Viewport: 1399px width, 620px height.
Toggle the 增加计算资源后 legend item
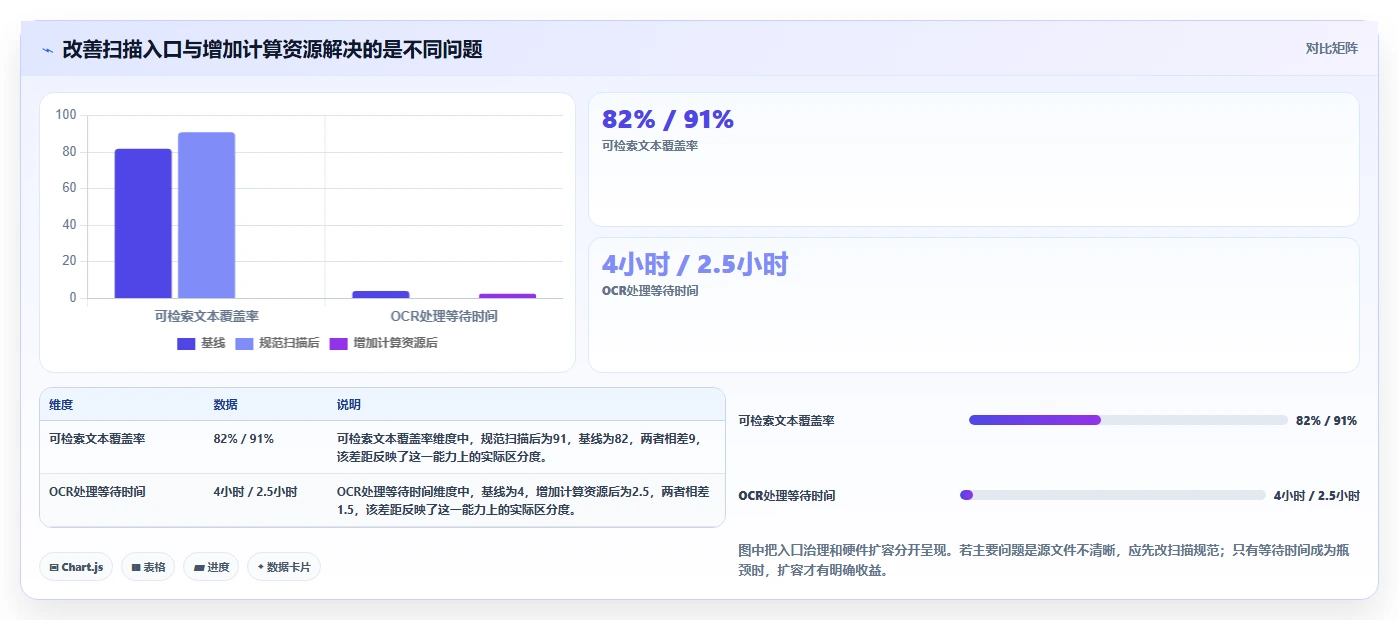[383, 343]
